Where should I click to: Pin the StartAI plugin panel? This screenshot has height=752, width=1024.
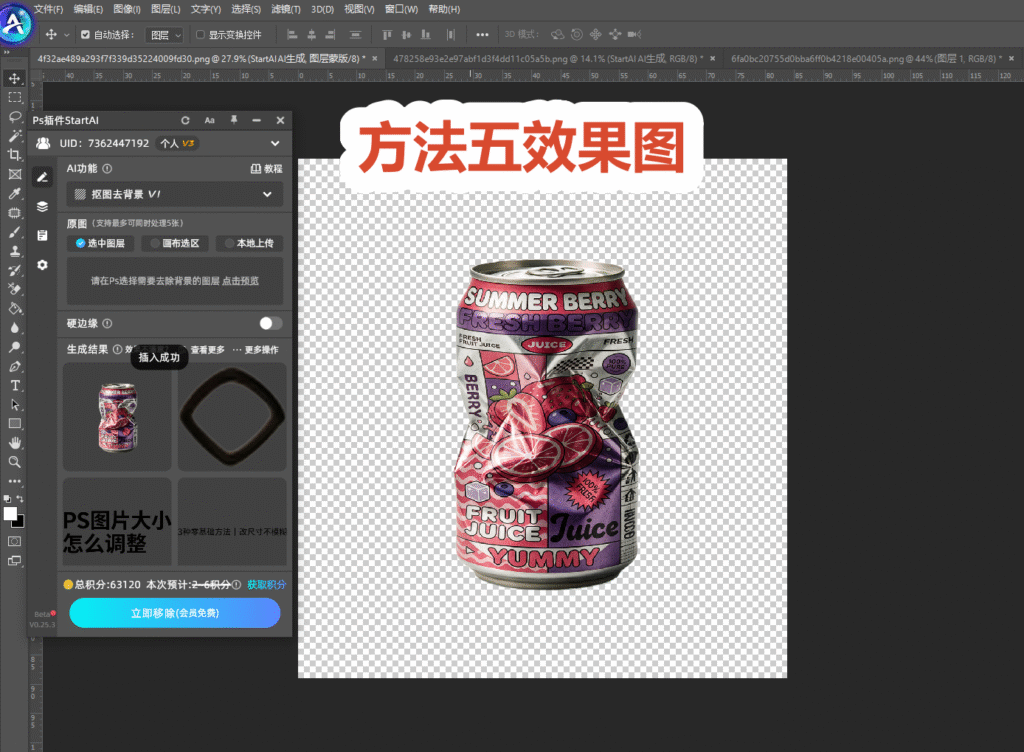(234, 120)
